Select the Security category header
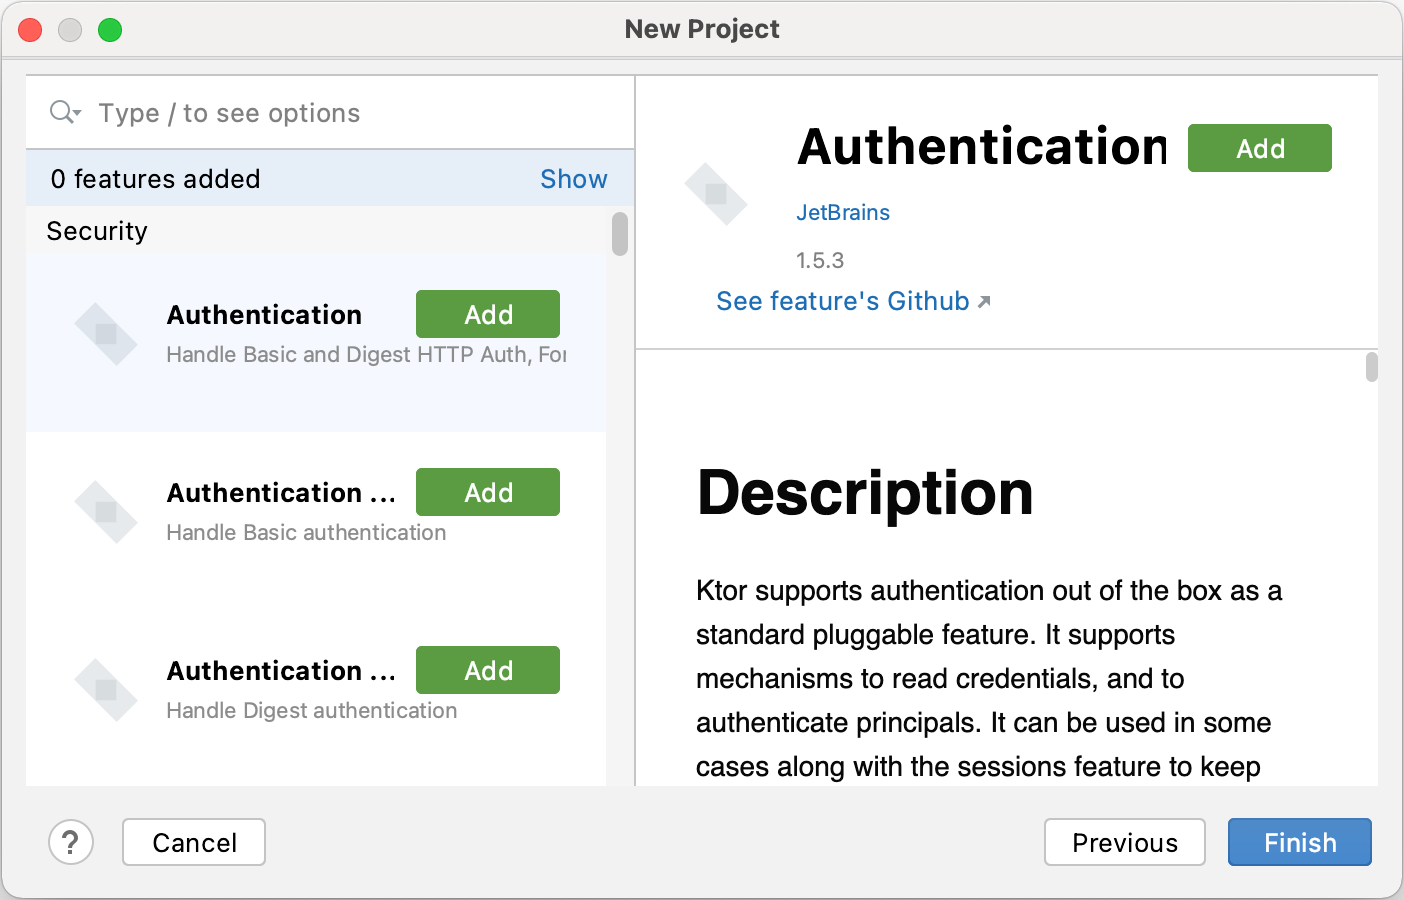Image resolution: width=1404 pixels, height=900 pixels. pos(97,231)
